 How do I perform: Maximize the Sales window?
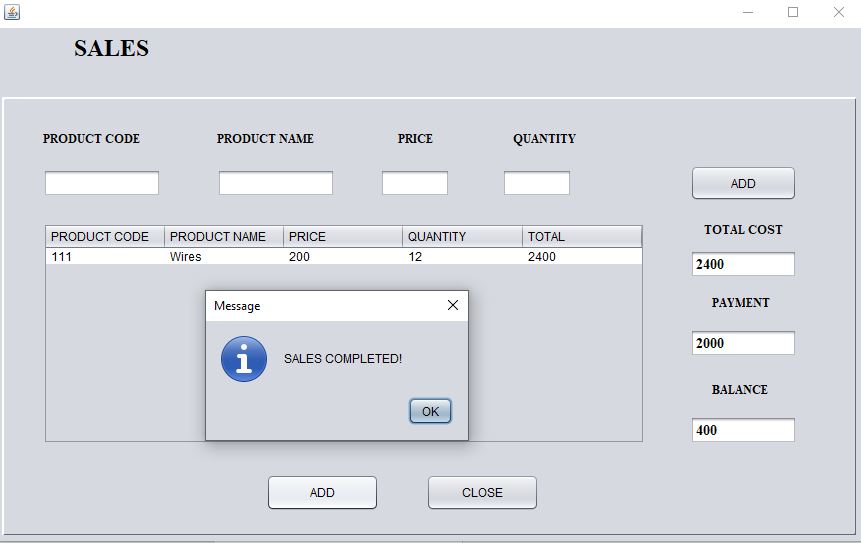793,12
